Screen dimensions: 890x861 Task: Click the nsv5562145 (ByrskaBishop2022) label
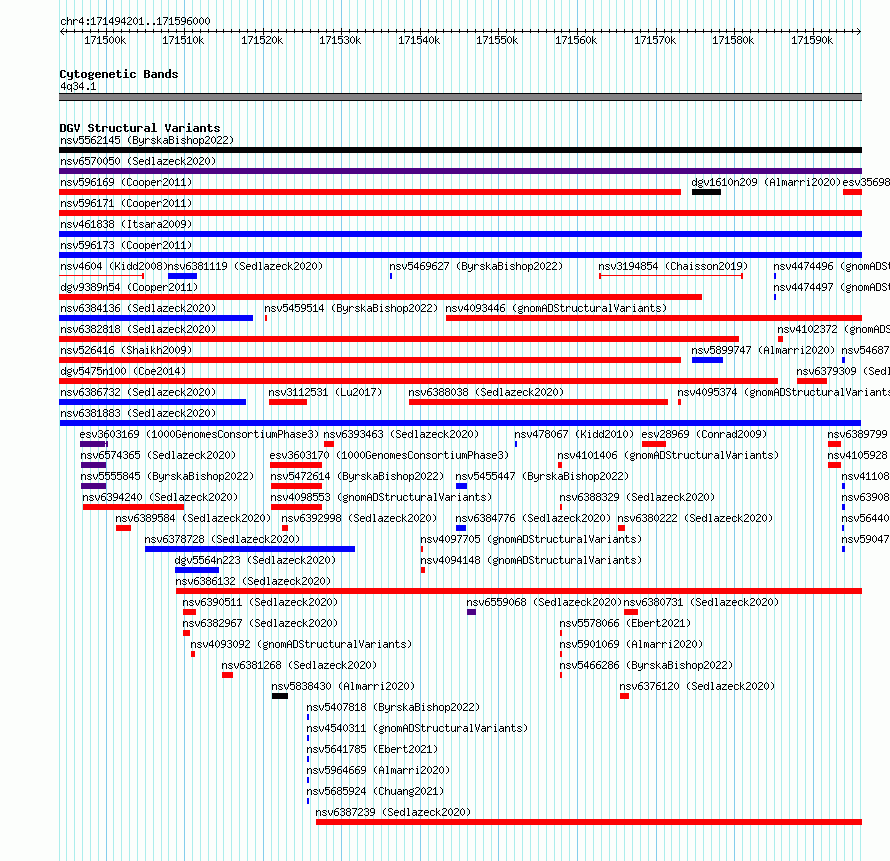147,140
